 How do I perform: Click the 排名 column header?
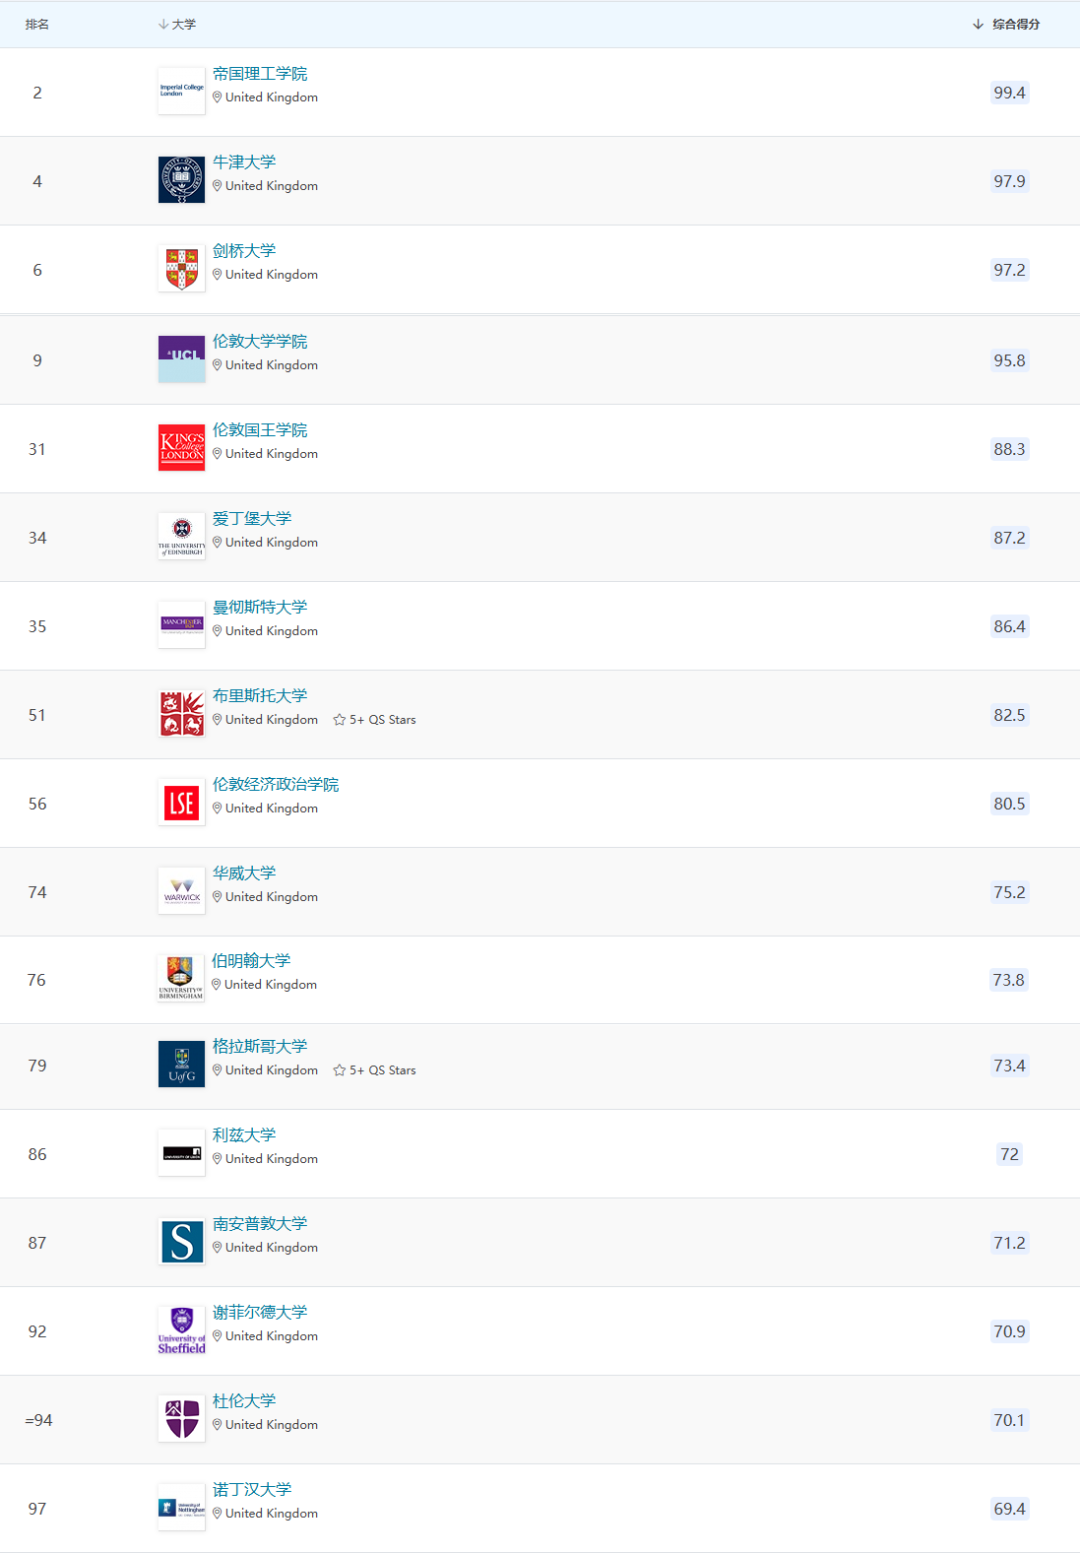pos(37,24)
